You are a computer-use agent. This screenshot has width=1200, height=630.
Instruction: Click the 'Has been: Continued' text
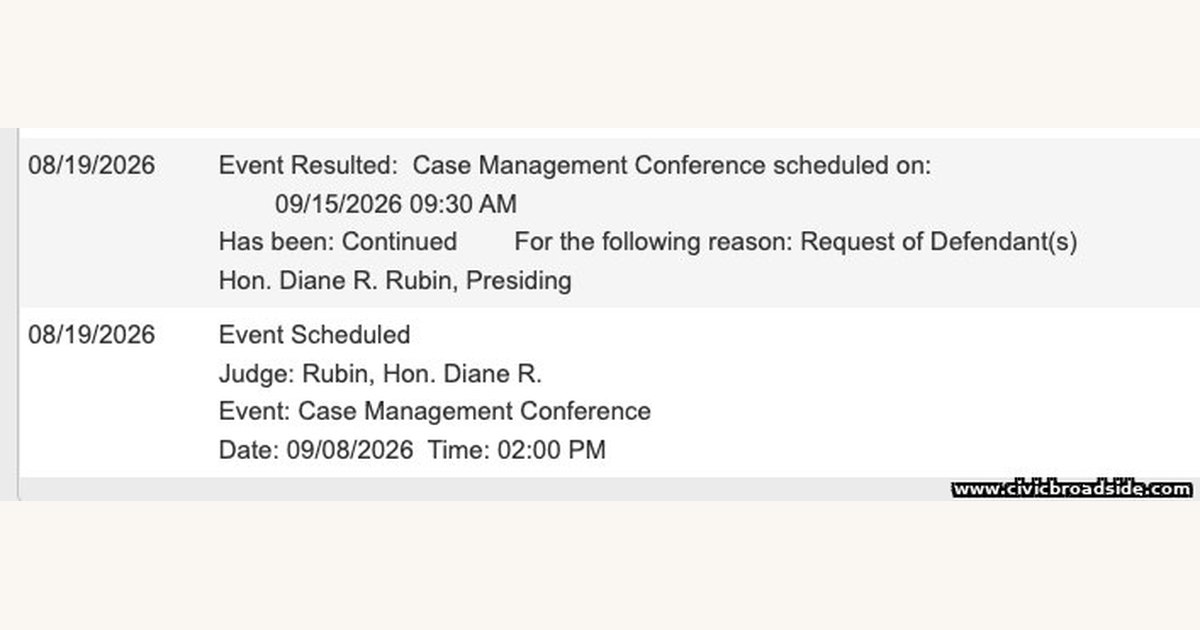click(x=338, y=242)
